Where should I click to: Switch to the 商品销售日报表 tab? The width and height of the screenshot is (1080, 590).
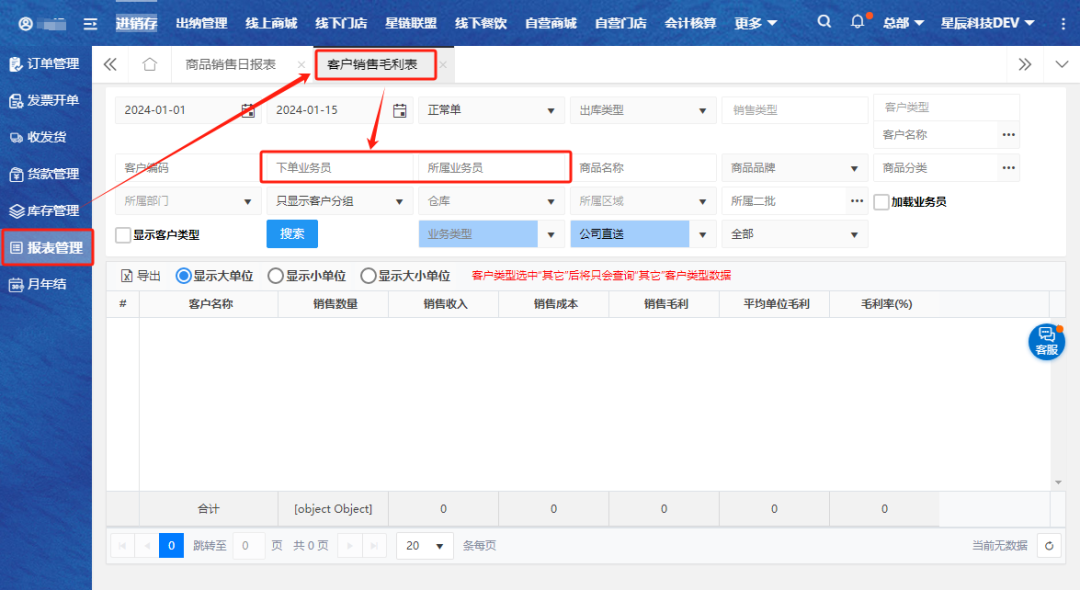pos(231,64)
